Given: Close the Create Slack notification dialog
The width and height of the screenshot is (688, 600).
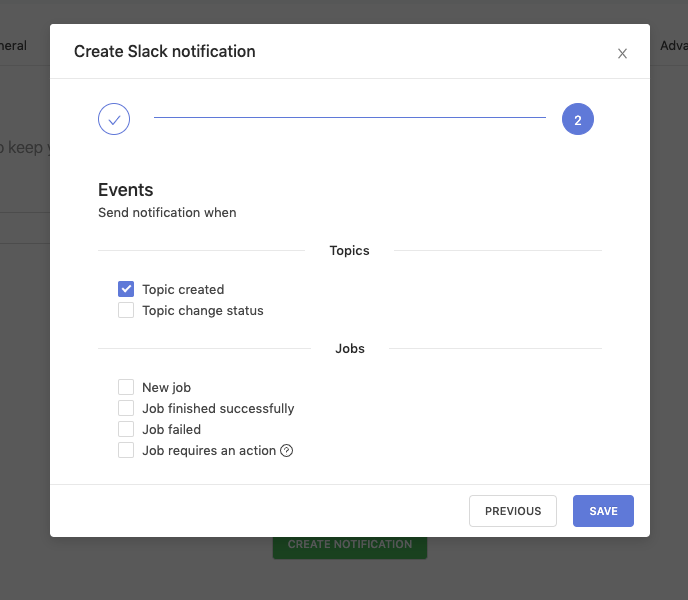Looking at the screenshot, I should [622, 54].
